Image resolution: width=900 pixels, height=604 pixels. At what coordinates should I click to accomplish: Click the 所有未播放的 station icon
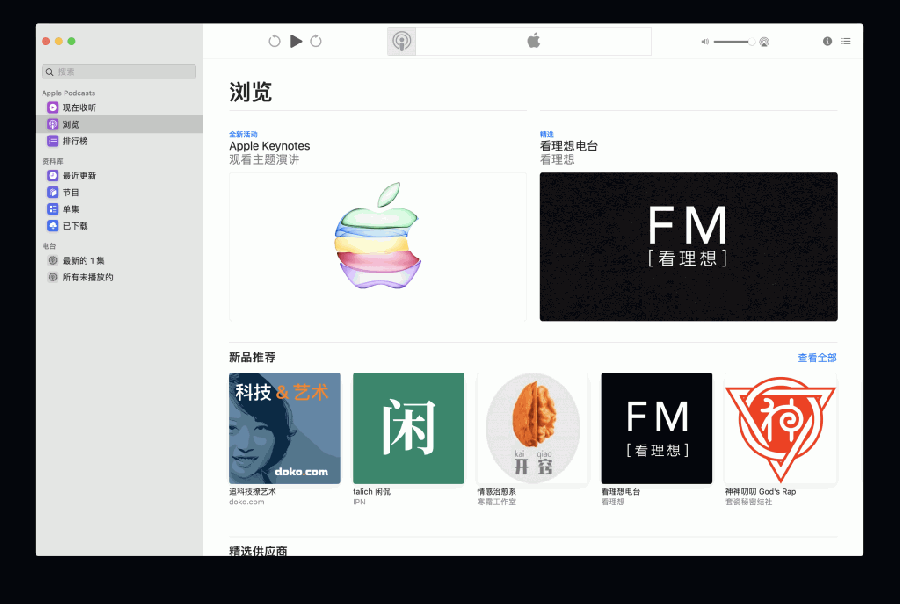52,277
